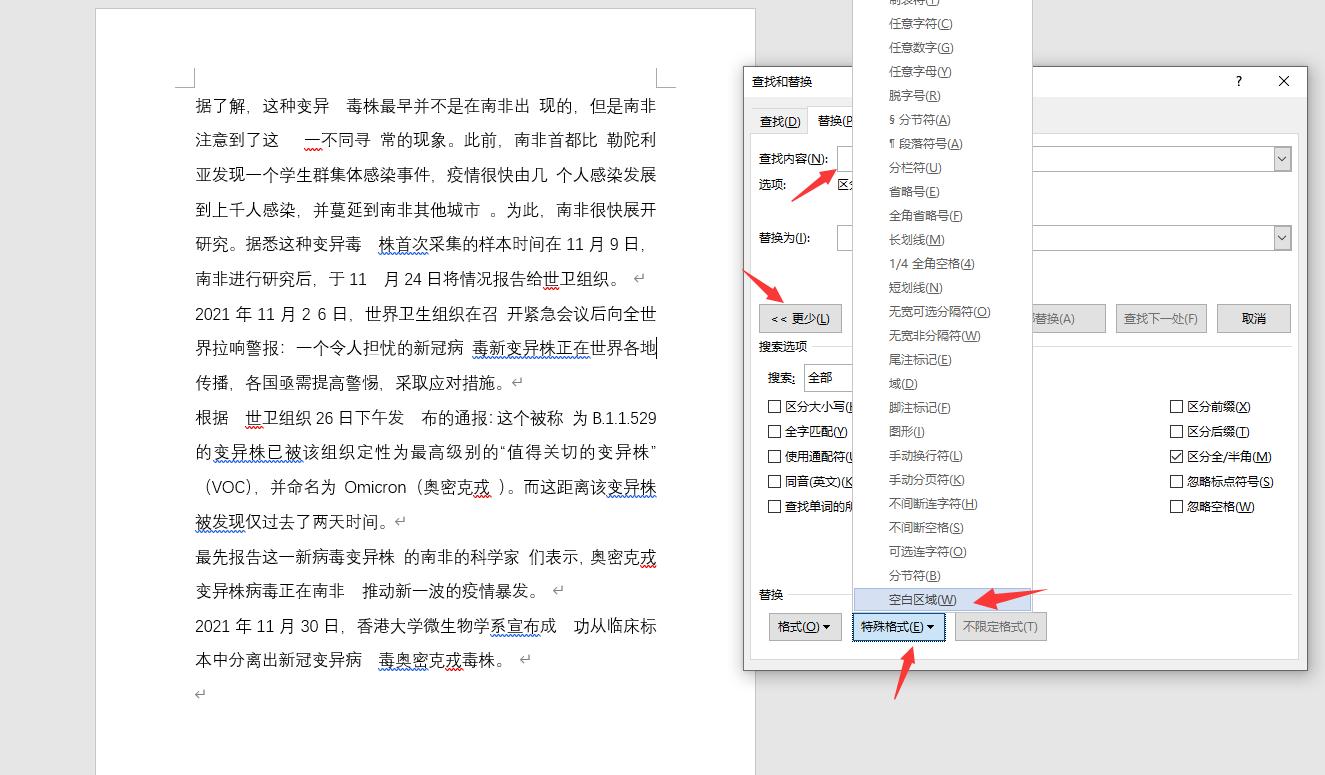Open the 替换(P) tab

point(833,121)
